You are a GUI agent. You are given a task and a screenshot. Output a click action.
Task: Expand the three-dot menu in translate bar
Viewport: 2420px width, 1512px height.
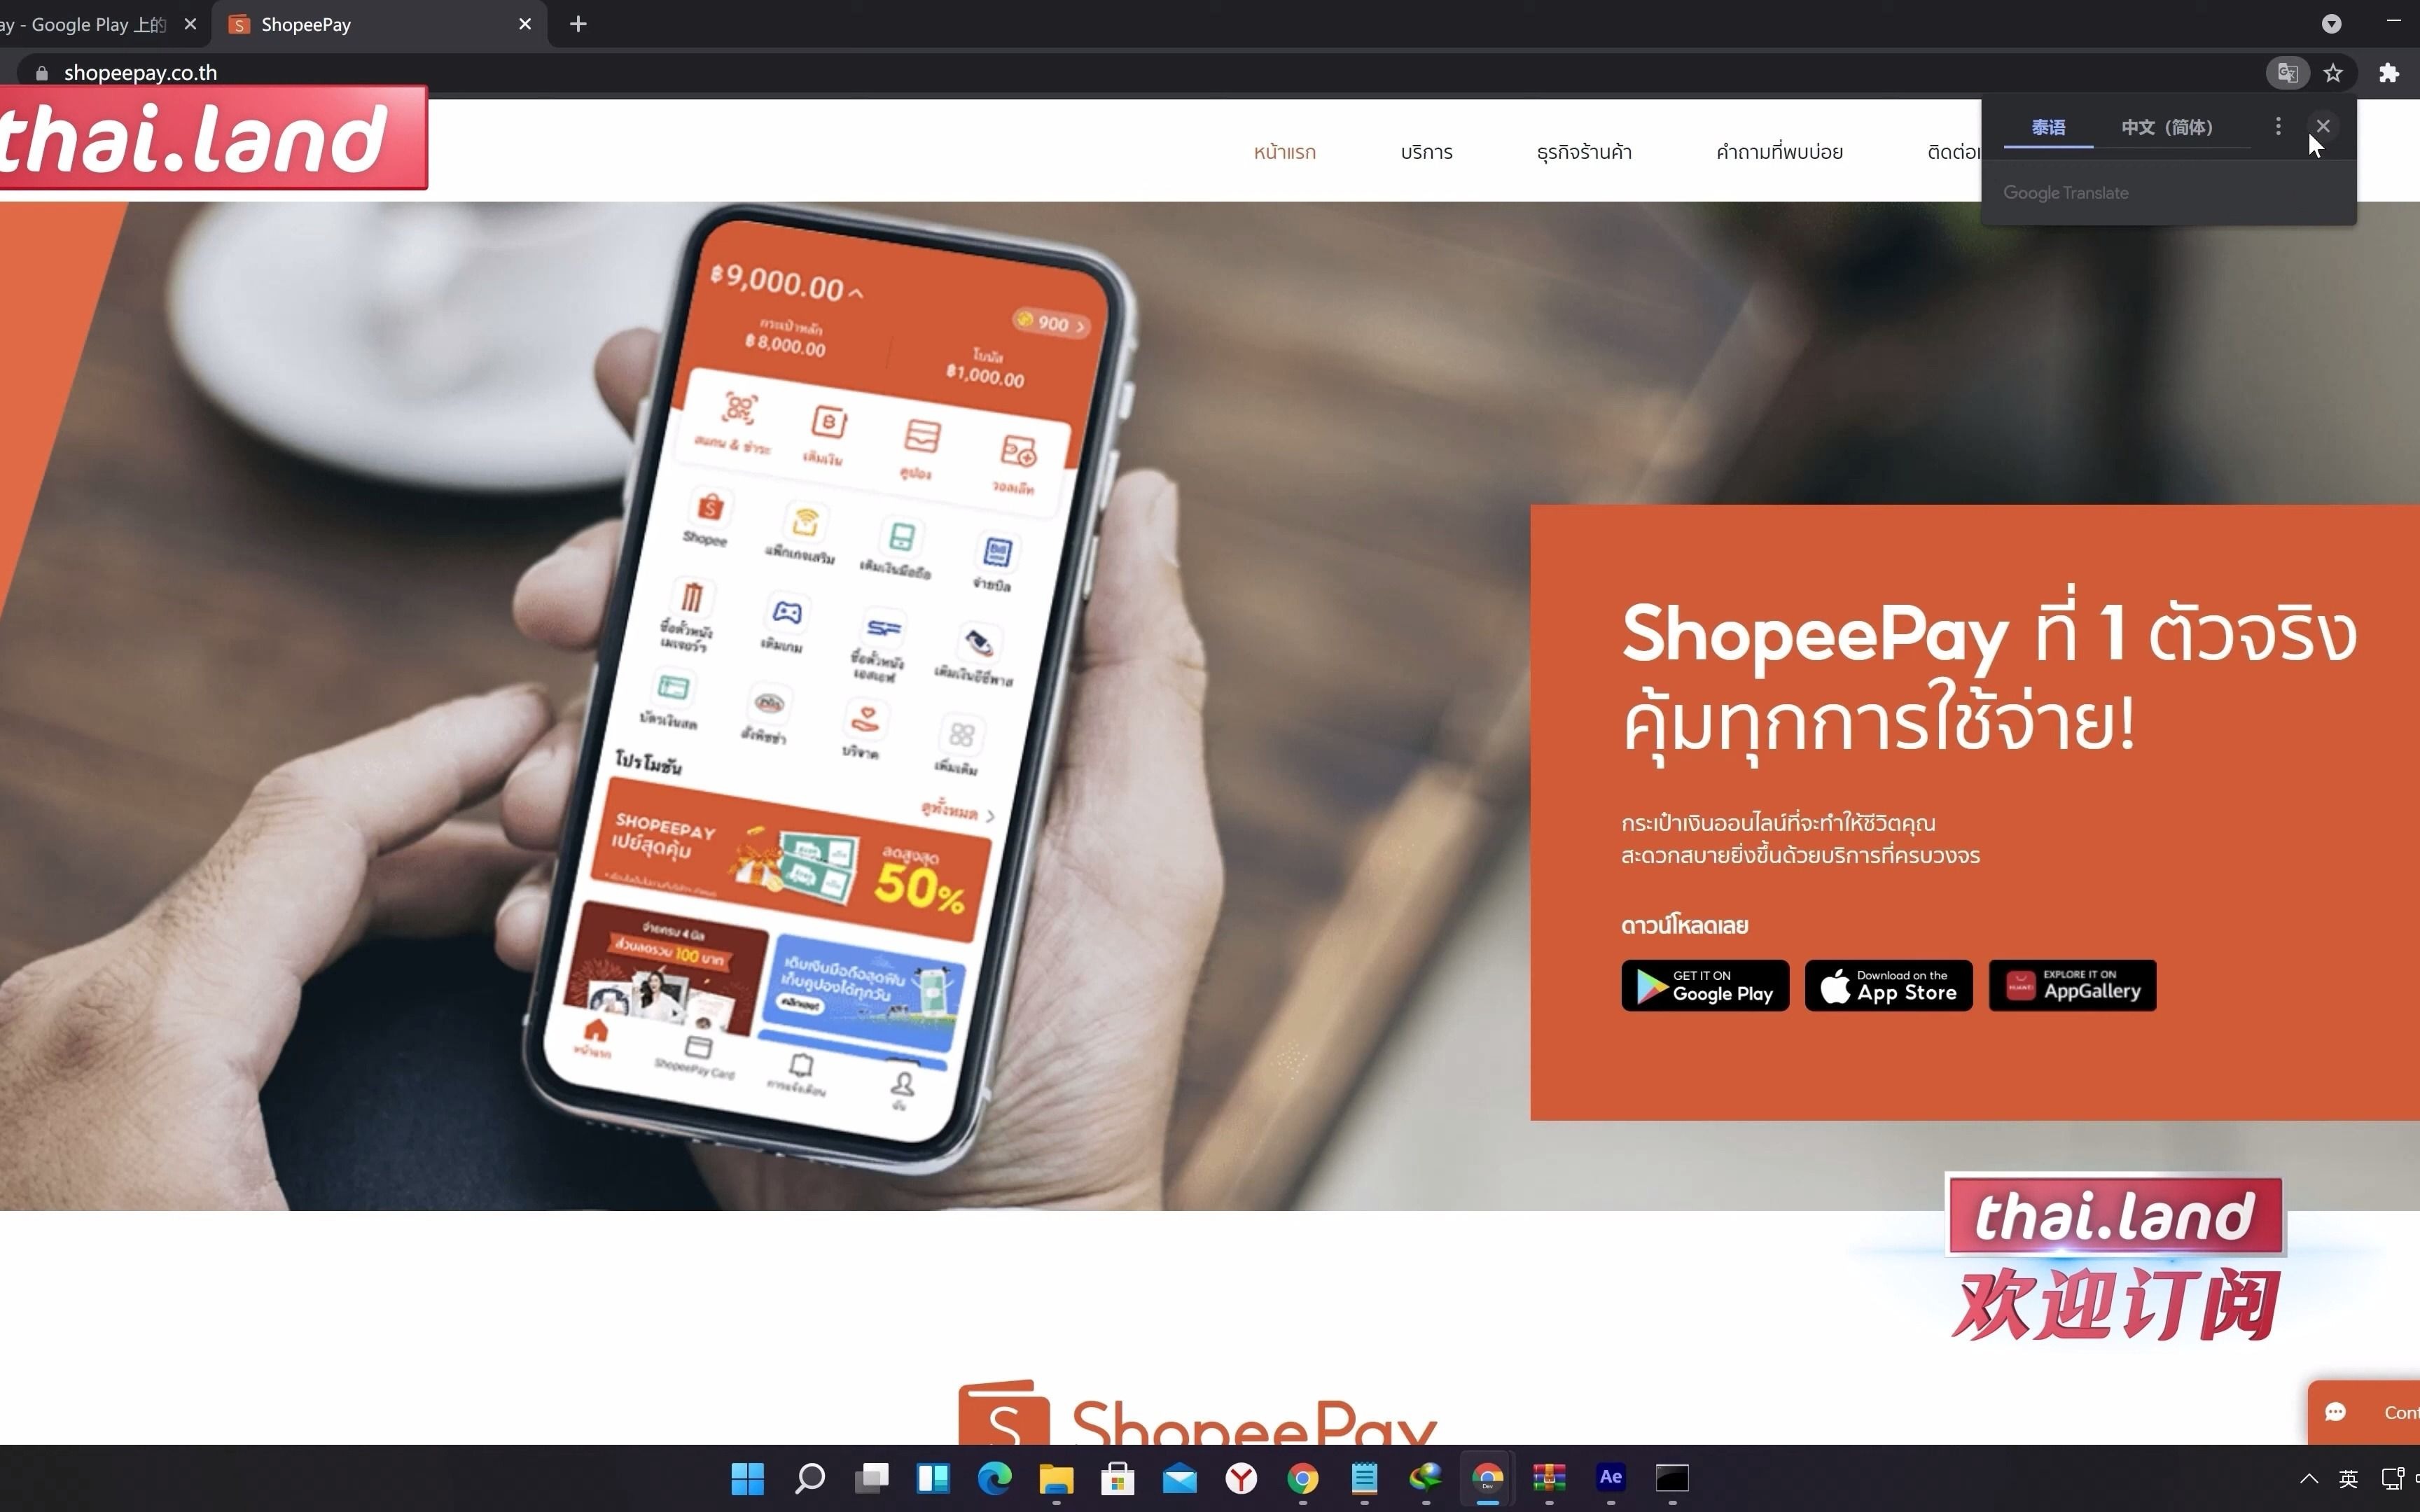(x=2277, y=125)
